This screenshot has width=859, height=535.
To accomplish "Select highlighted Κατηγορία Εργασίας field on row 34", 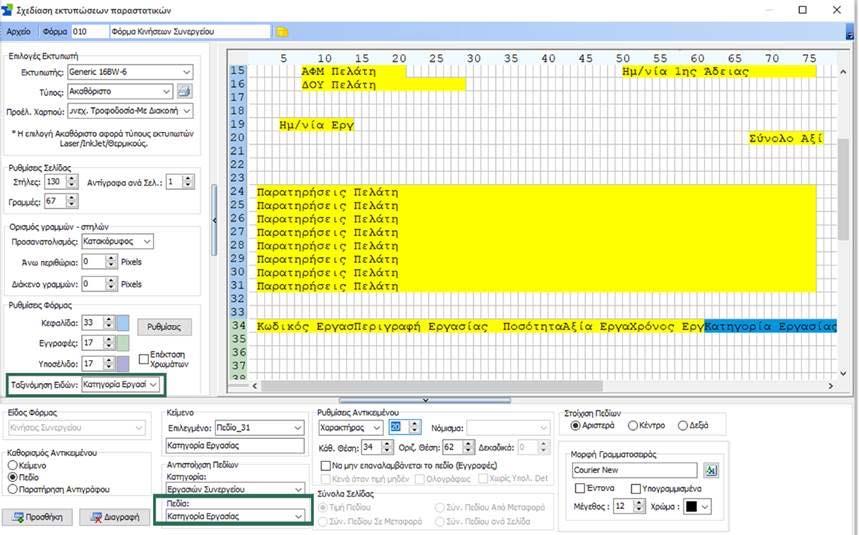I will coord(770,326).
